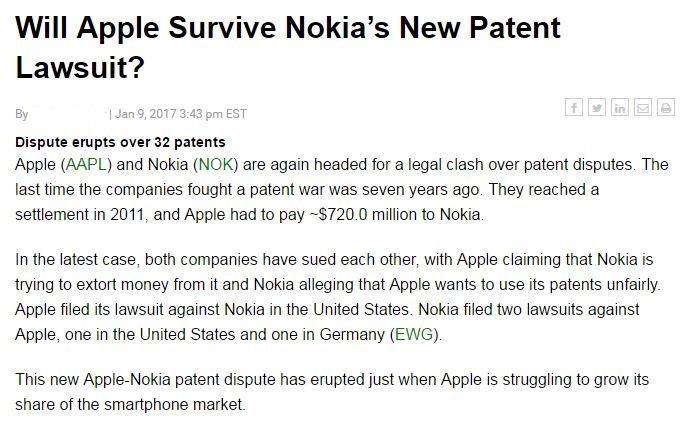Screen dimensions: 684x430
Task: Share article on LinkedIn icon
Action: (x=620, y=107)
